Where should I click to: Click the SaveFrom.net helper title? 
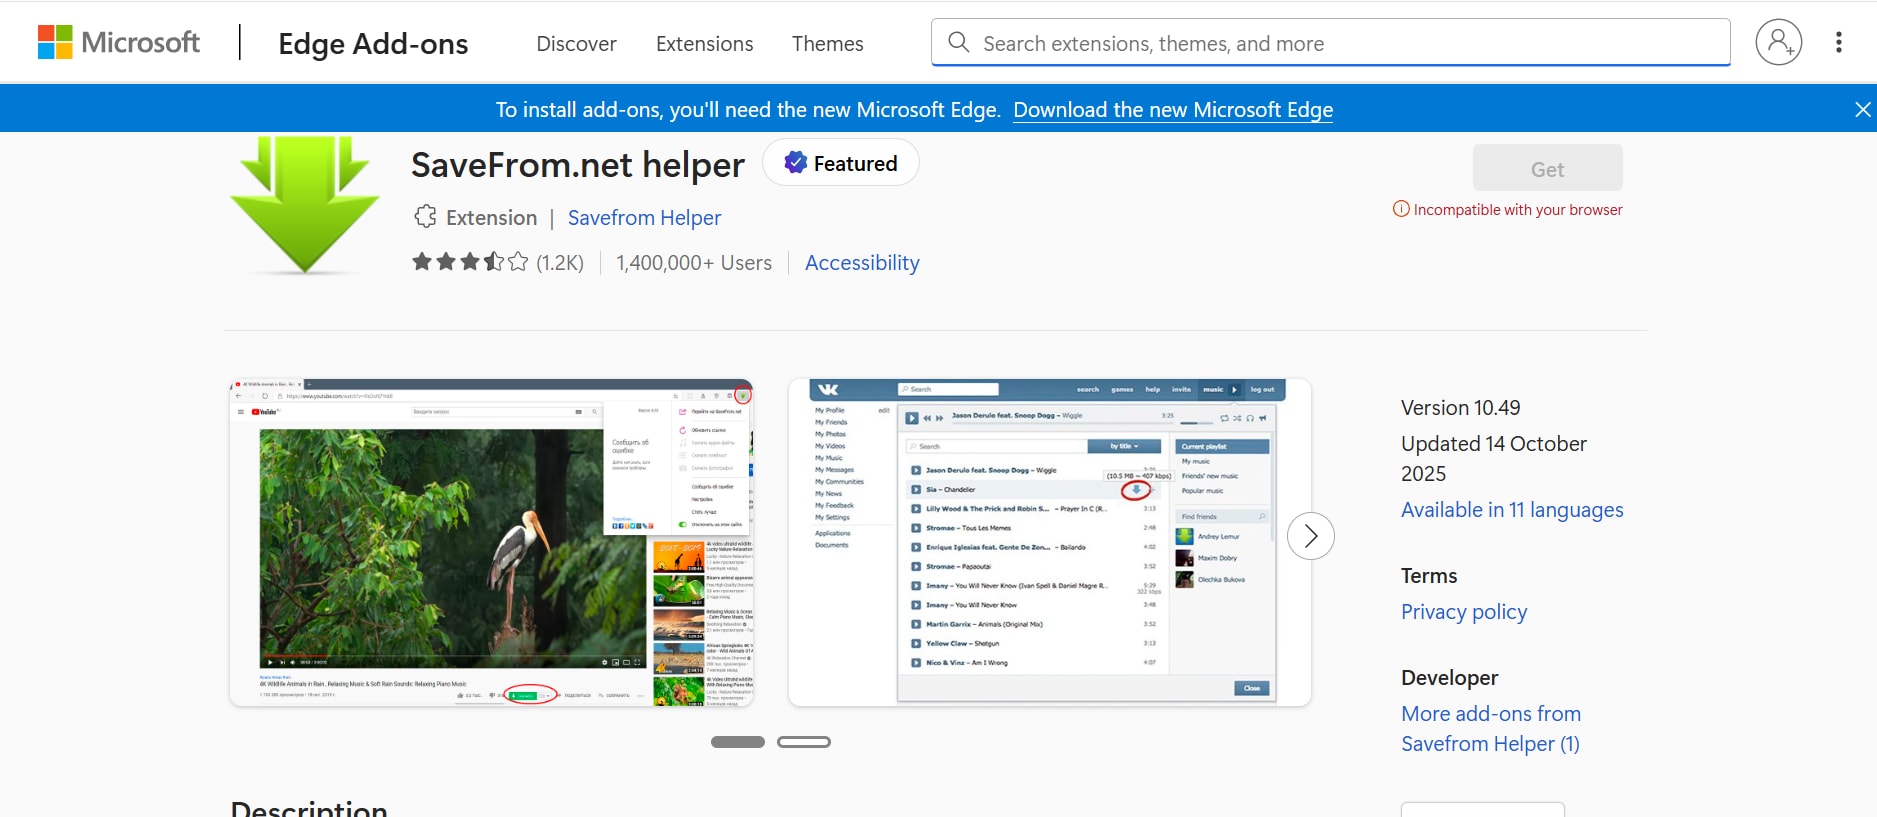pyautogui.click(x=578, y=165)
